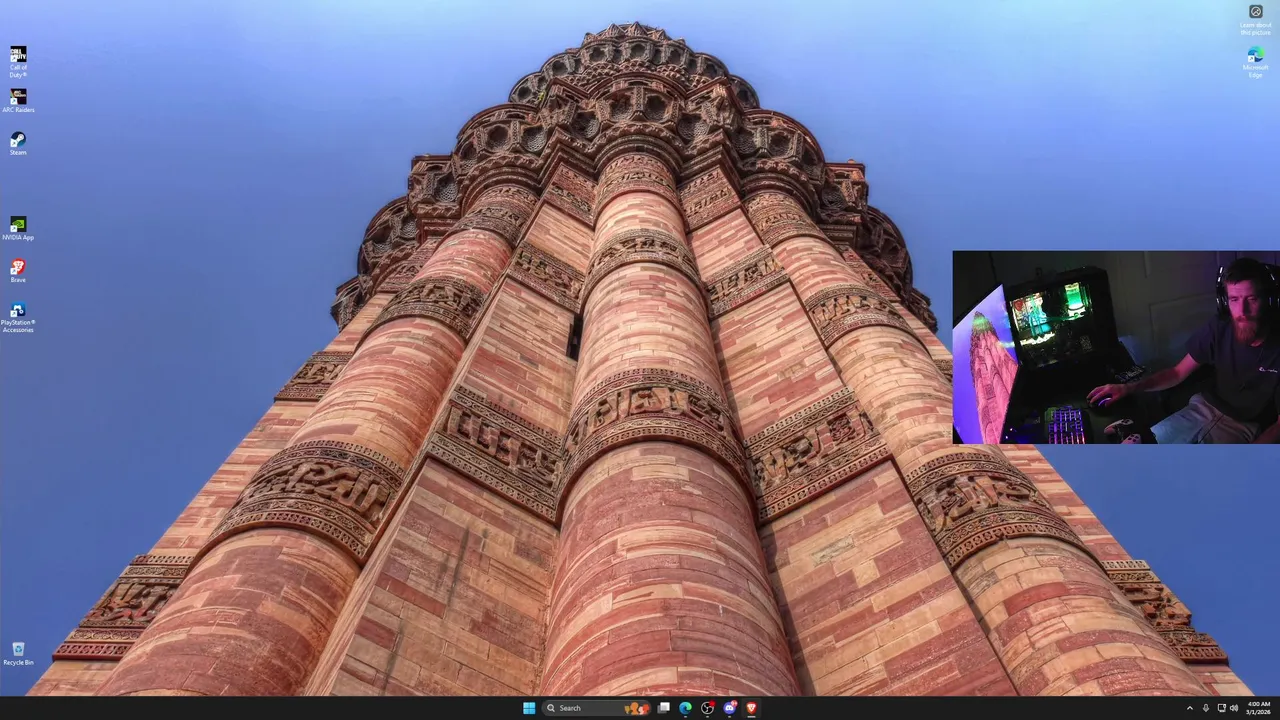
Task: Click the taskbar Search box
Action: tap(597, 708)
